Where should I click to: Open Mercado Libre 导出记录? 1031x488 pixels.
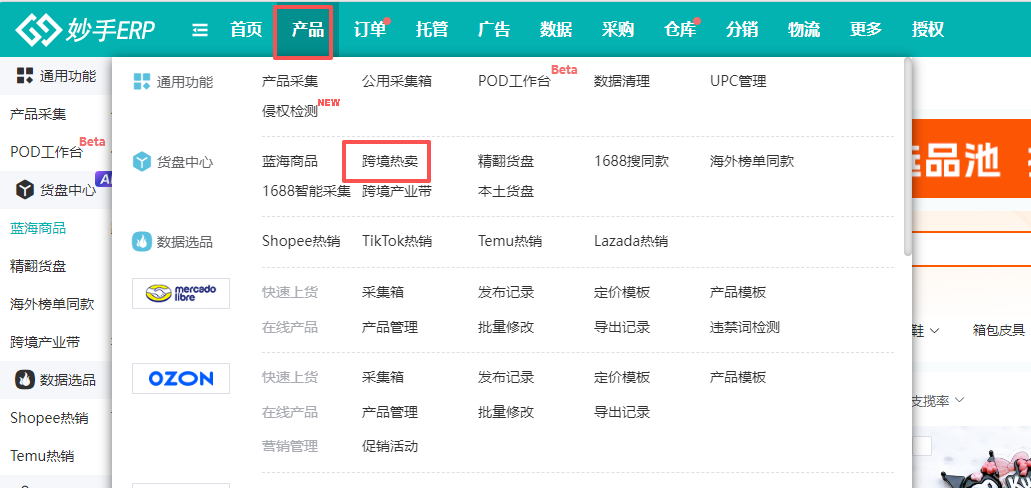(x=622, y=327)
